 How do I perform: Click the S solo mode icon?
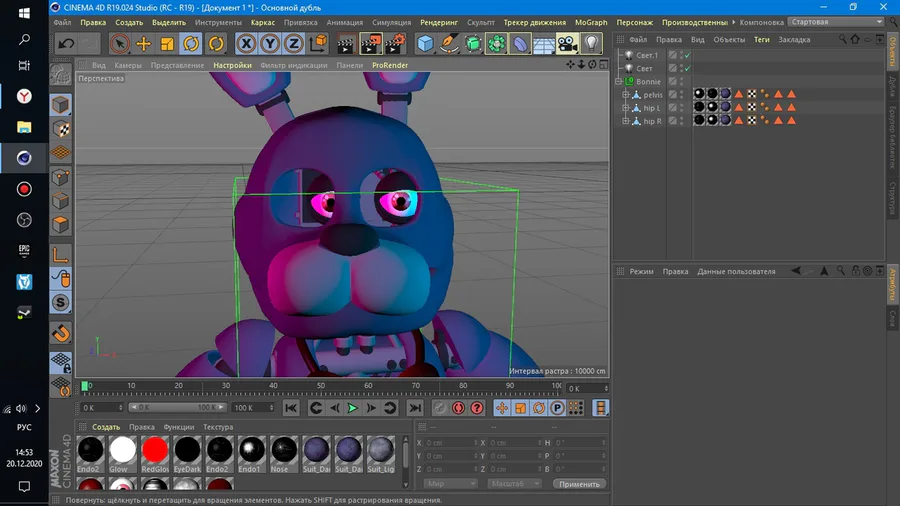[61, 302]
